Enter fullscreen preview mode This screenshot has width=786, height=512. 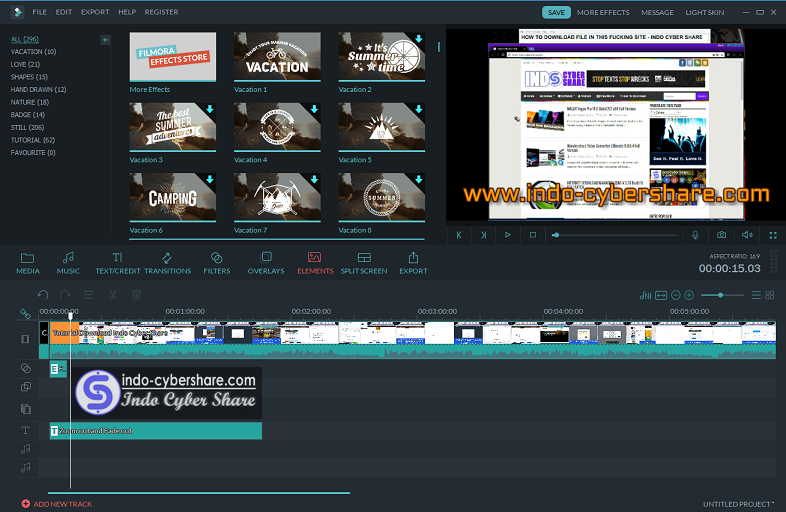click(773, 235)
